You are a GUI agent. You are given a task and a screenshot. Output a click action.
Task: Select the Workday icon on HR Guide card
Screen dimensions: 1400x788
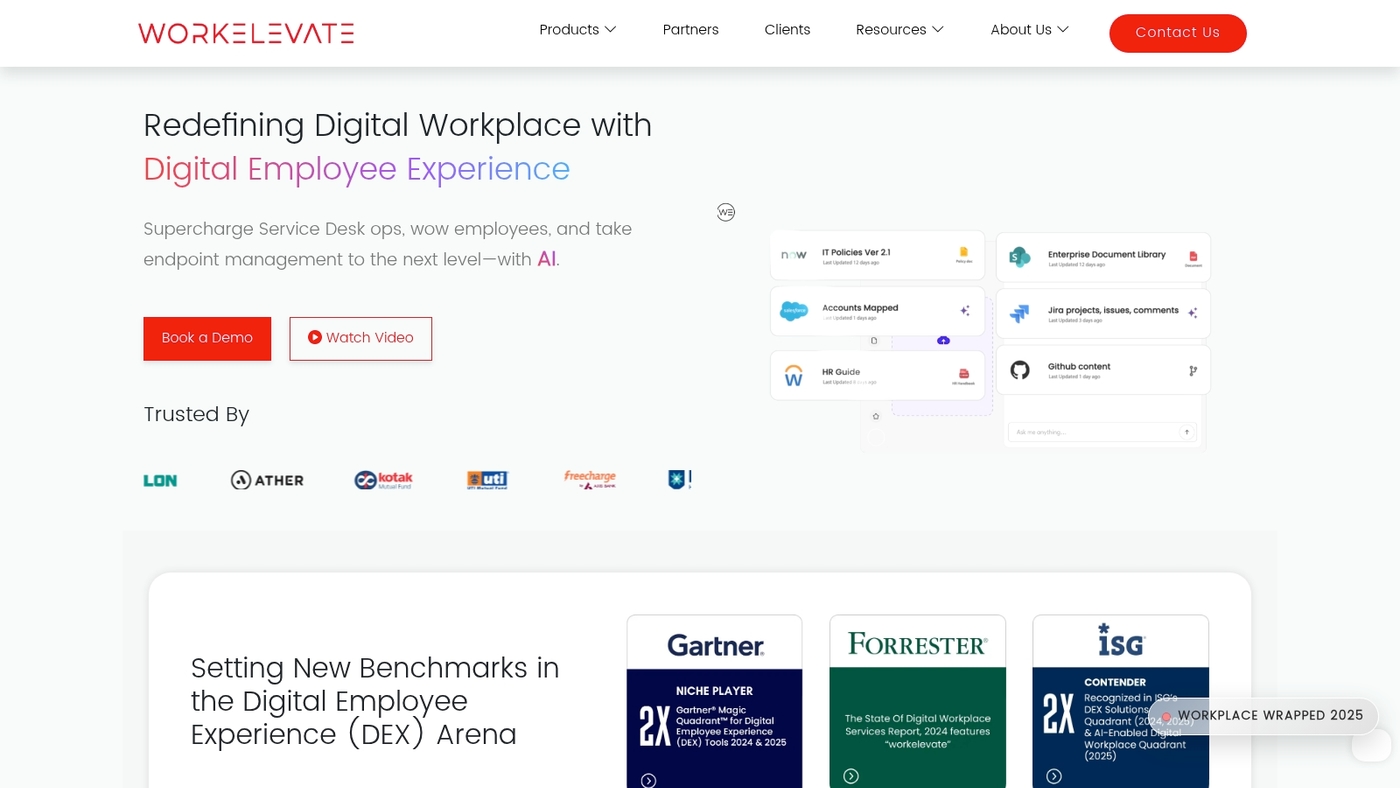click(793, 376)
